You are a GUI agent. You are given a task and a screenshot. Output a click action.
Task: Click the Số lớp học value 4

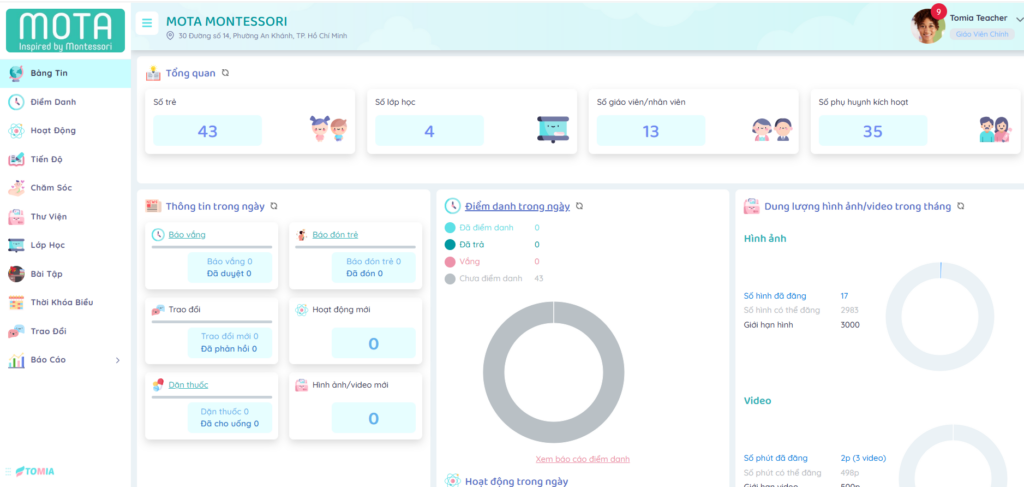pos(429,131)
